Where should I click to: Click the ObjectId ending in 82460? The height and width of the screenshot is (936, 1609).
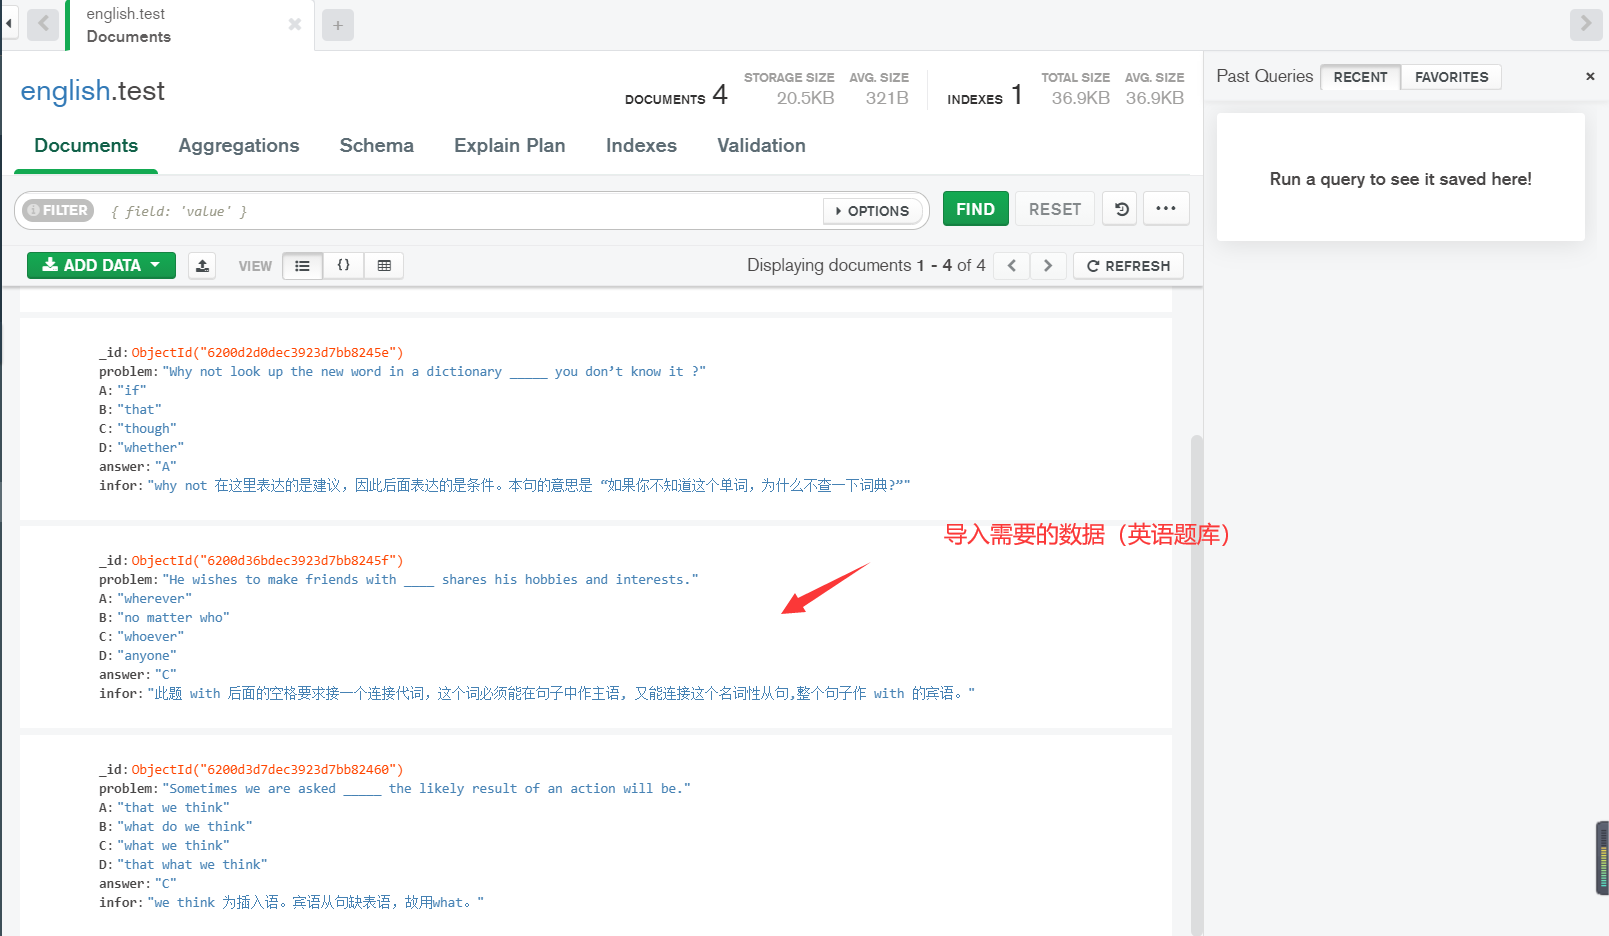267,769
